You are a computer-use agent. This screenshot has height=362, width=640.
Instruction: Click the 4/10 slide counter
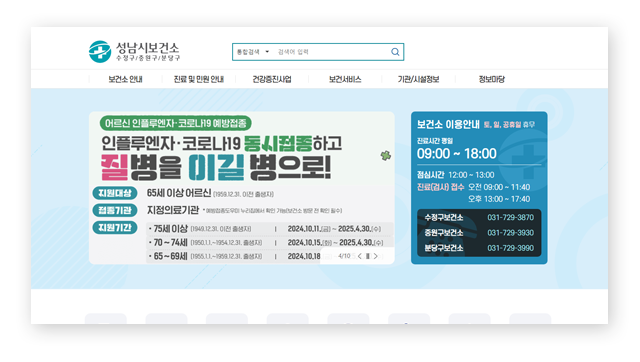(x=344, y=256)
